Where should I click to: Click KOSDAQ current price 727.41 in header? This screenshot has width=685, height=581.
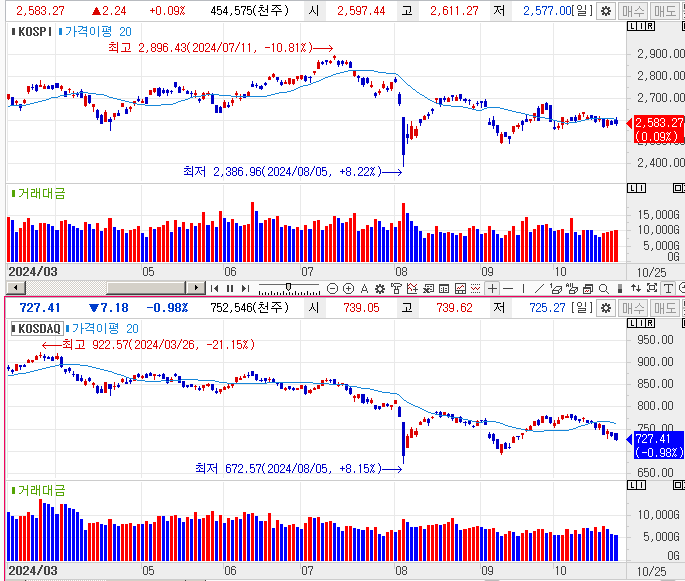(x=40, y=308)
